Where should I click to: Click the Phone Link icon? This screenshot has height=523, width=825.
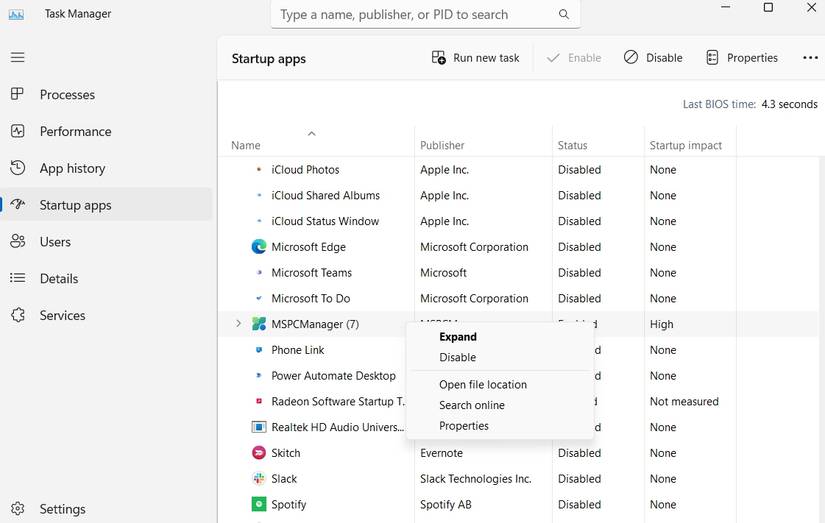coord(258,349)
